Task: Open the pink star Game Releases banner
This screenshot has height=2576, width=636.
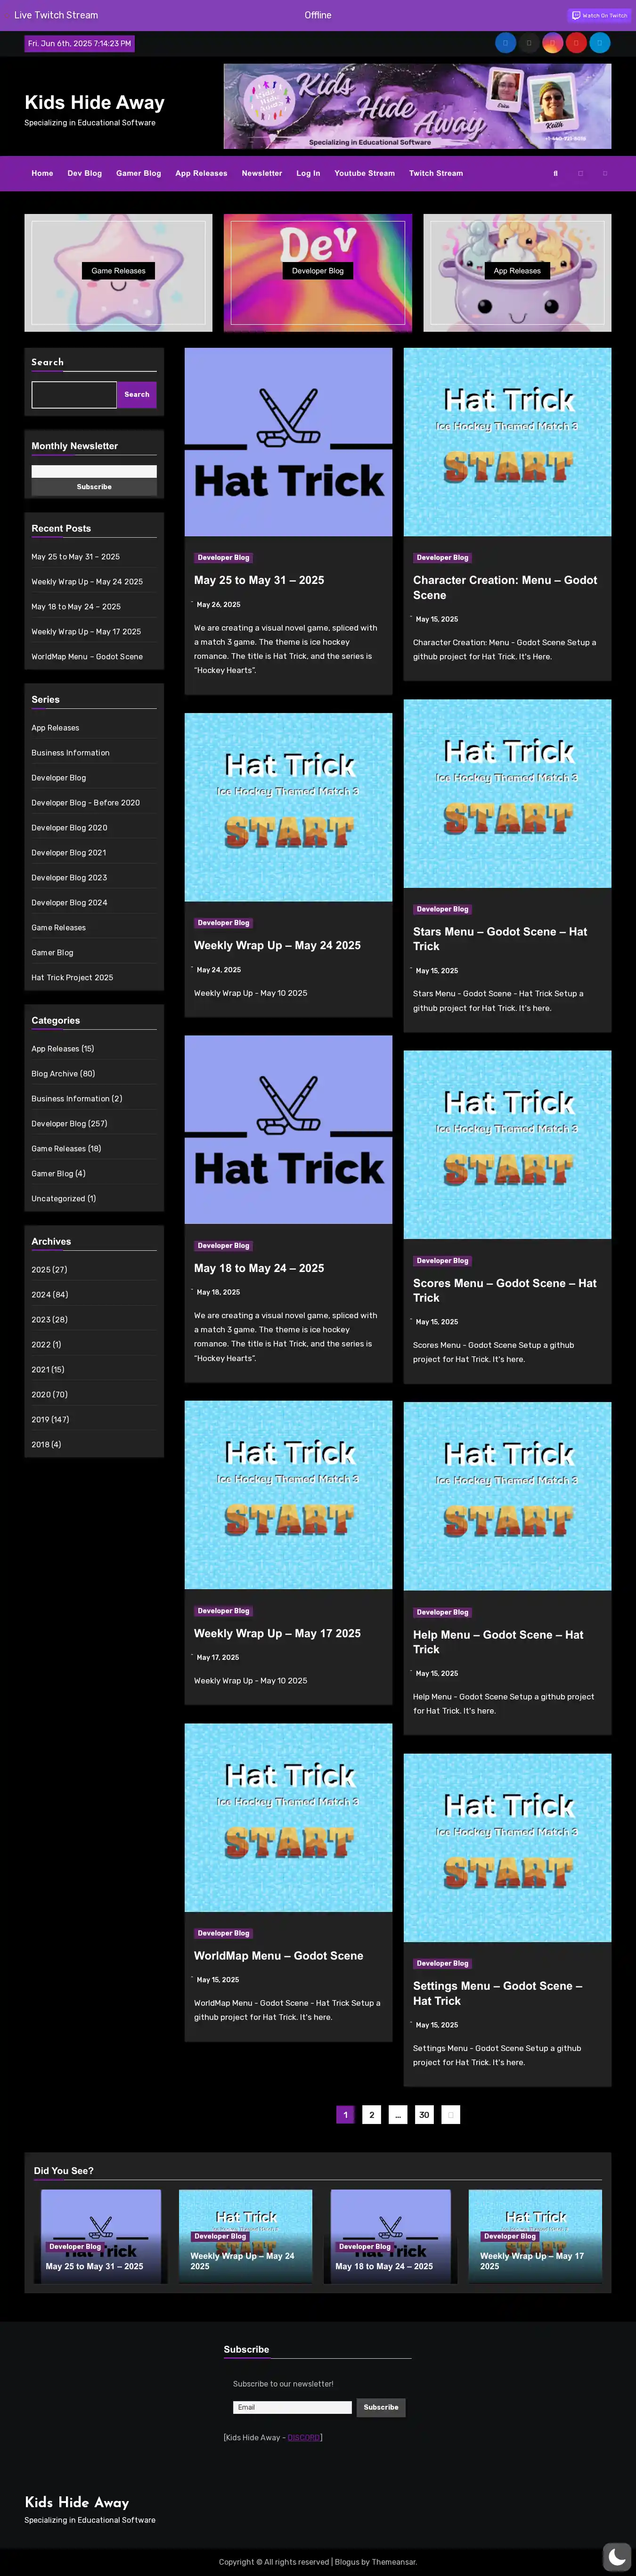Action: 118,272
